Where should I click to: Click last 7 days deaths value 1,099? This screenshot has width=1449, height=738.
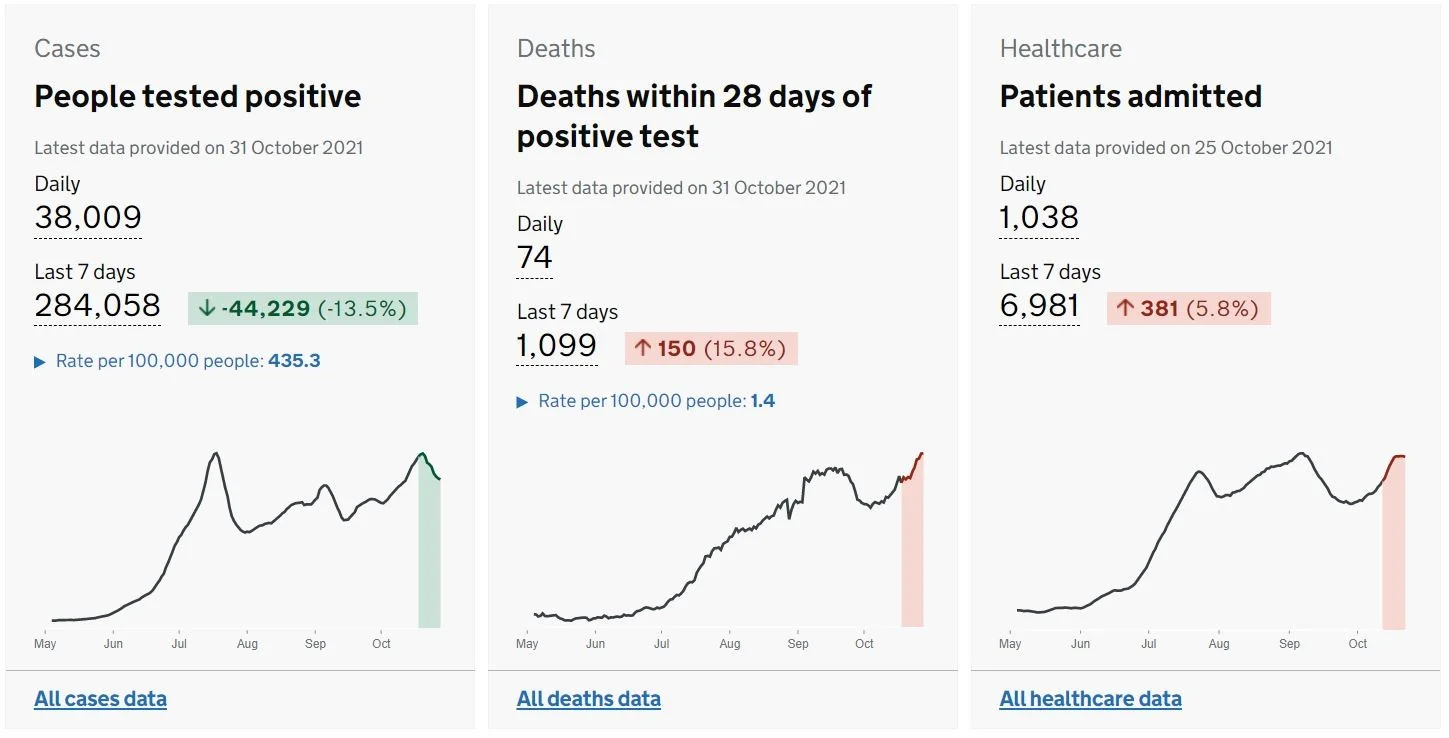[x=557, y=345]
